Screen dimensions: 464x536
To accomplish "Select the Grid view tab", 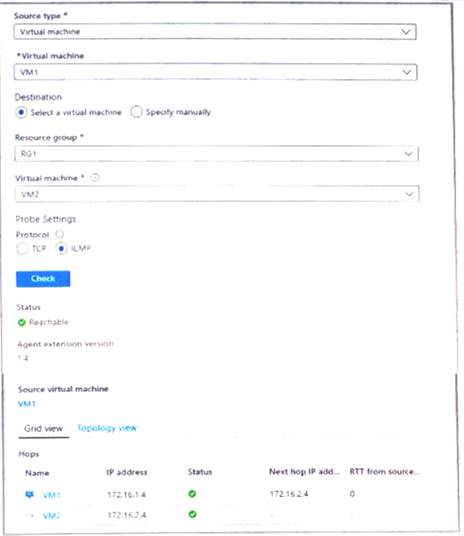I will (43, 428).
